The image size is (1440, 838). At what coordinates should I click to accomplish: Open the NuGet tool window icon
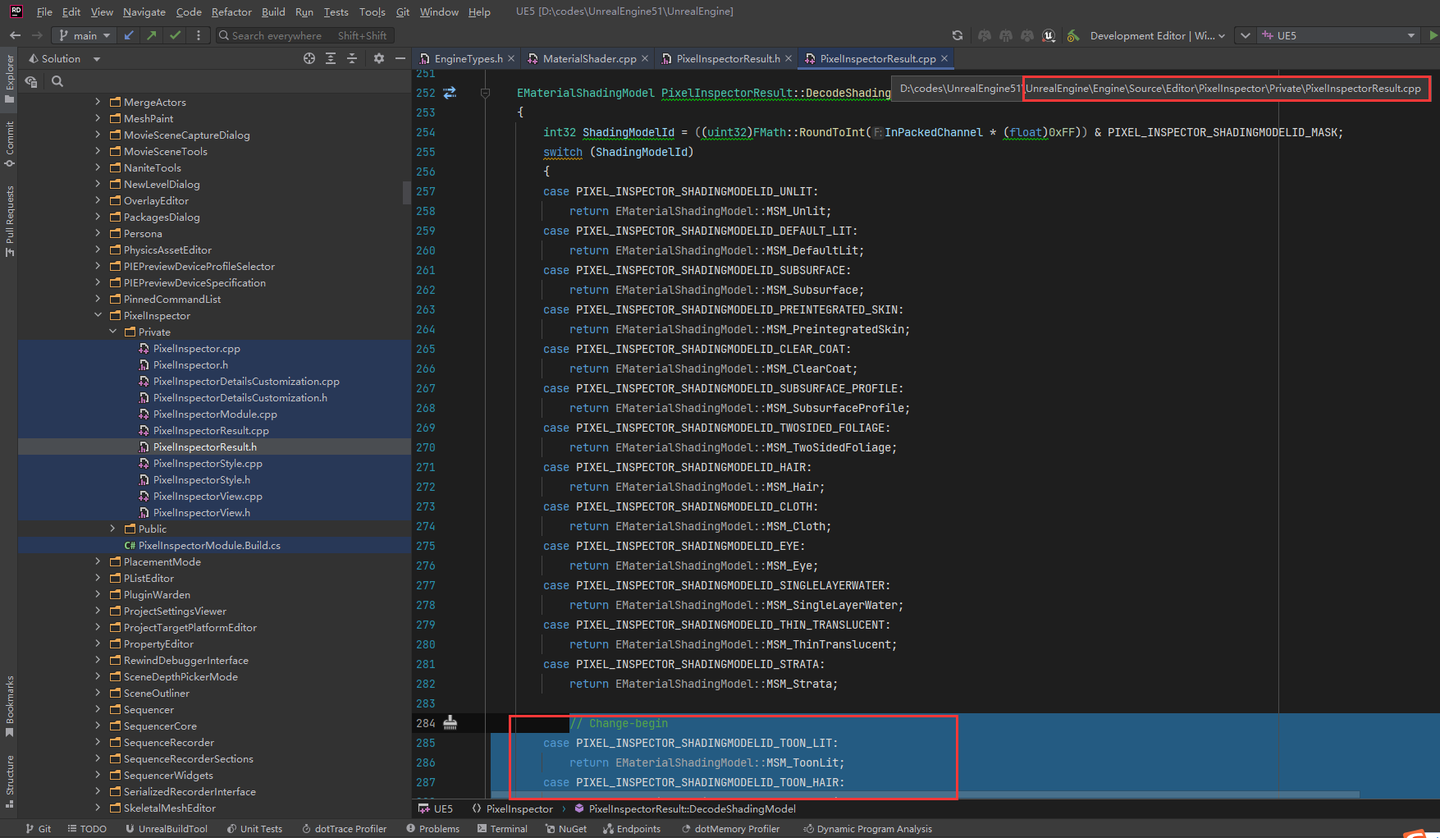point(565,828)
